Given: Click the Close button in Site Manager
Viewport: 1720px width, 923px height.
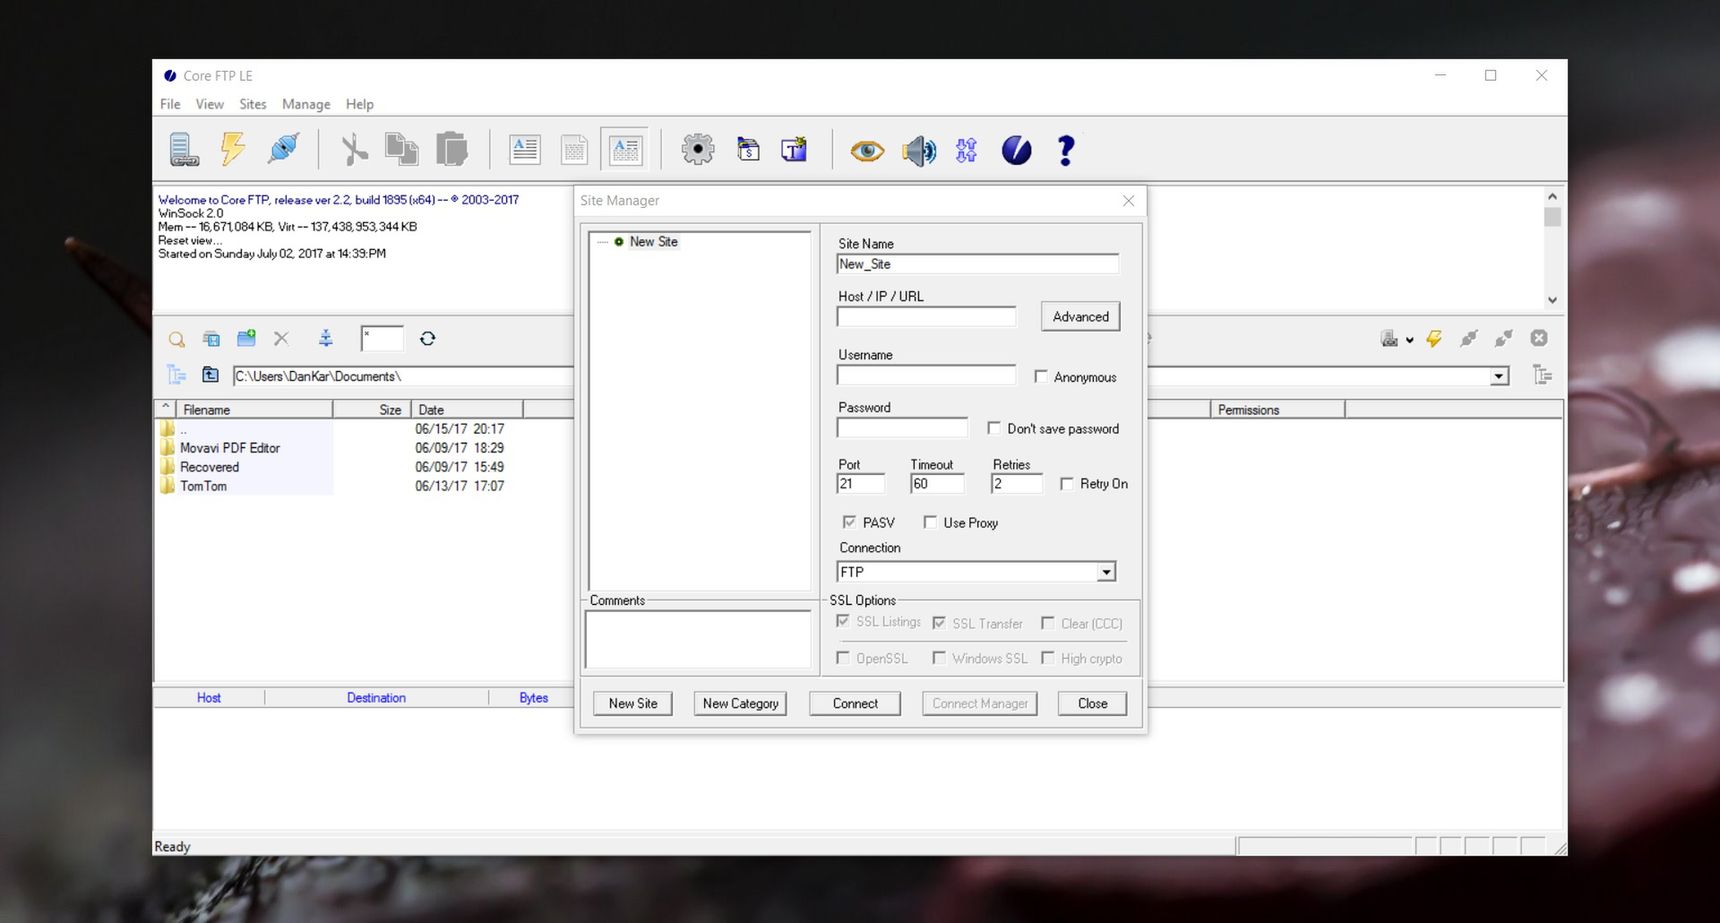Looking at the screenshot, I should (x=1092, y=703).
